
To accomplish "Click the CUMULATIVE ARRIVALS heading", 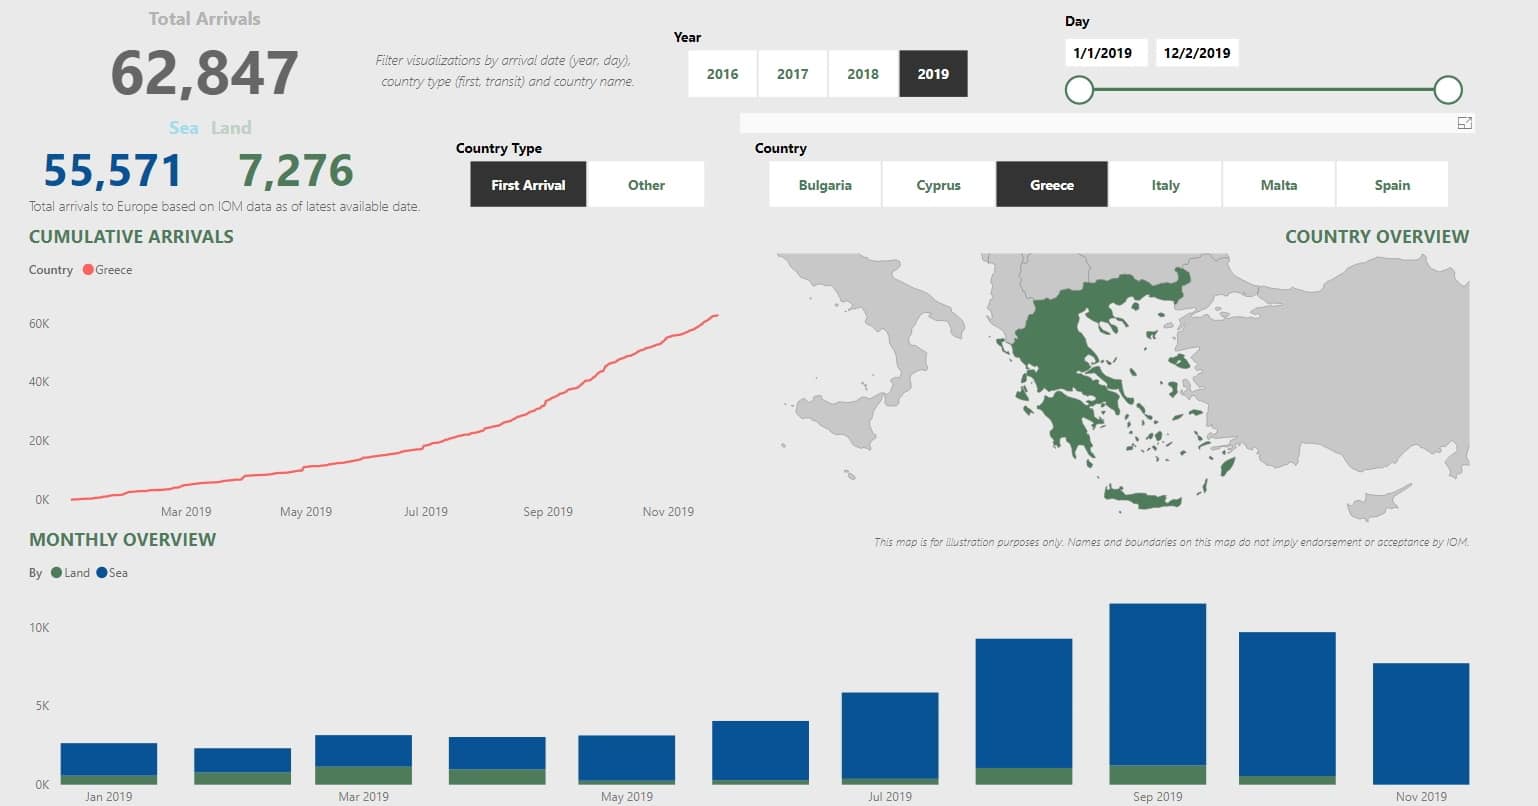I will 131,237.
